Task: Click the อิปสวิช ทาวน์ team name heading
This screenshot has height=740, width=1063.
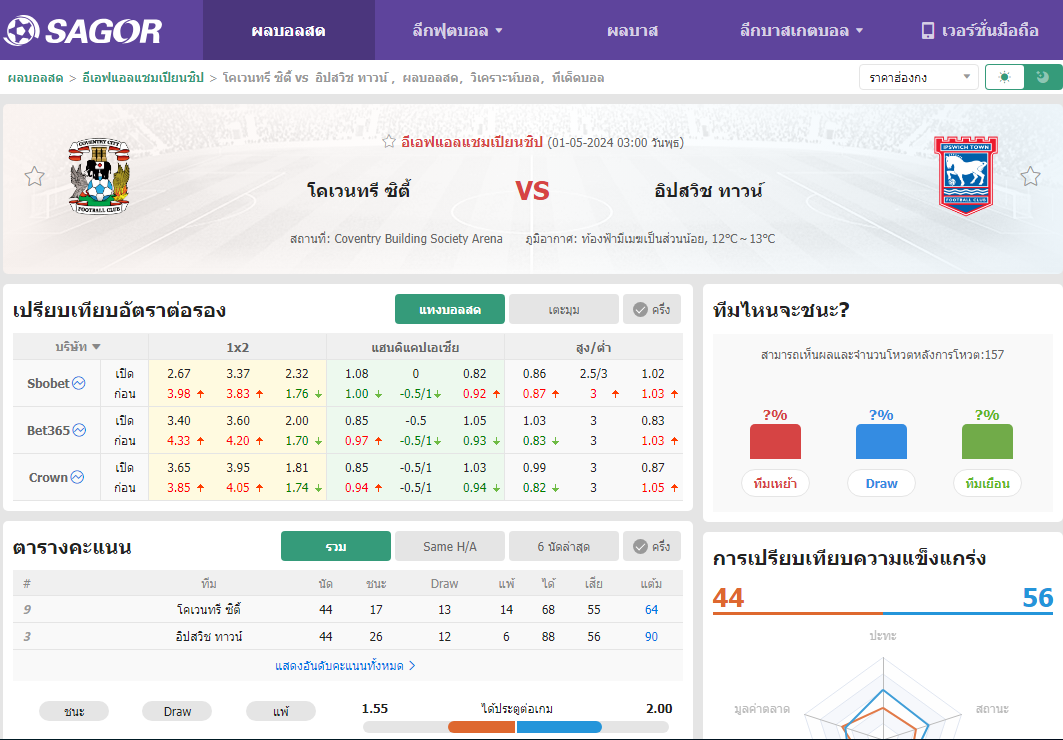Action: (708, 190)
